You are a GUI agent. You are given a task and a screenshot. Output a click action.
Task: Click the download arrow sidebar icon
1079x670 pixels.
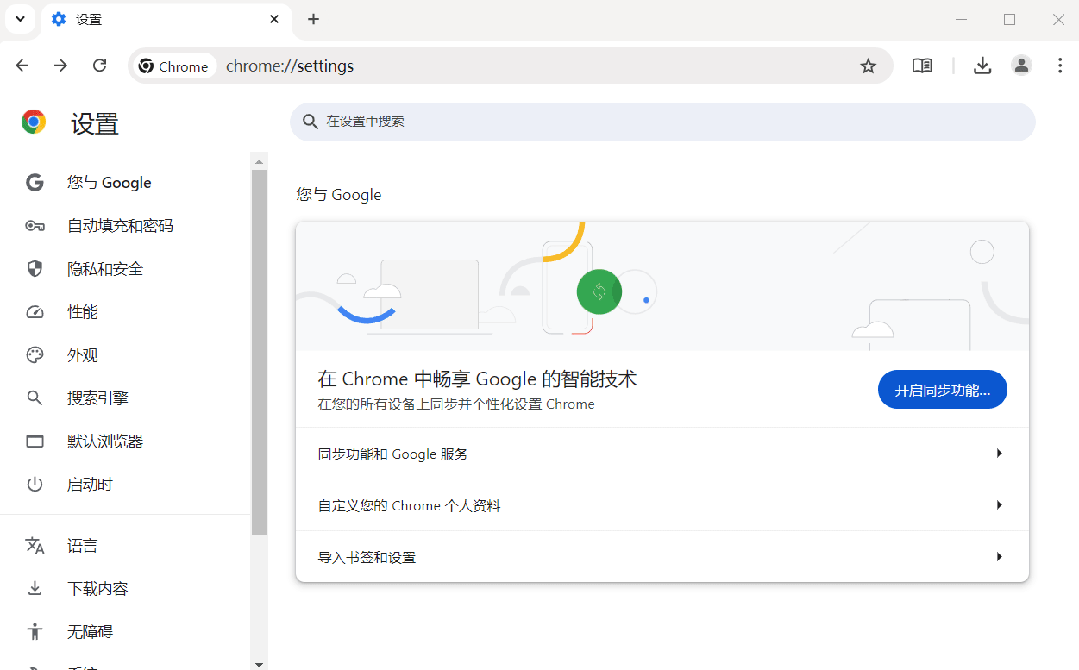[34, 589]
